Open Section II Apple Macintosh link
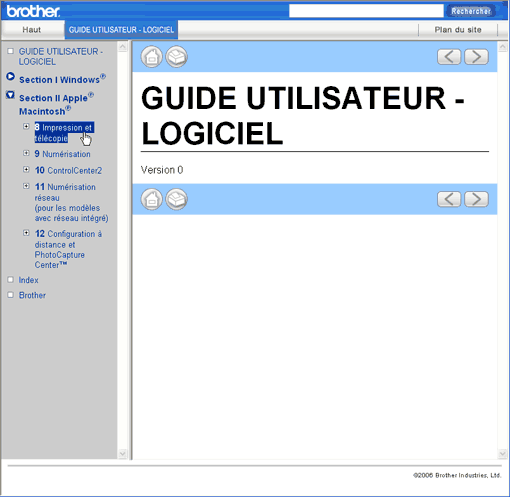The height and width of the screenshot is (497, 510). (56, 104)
